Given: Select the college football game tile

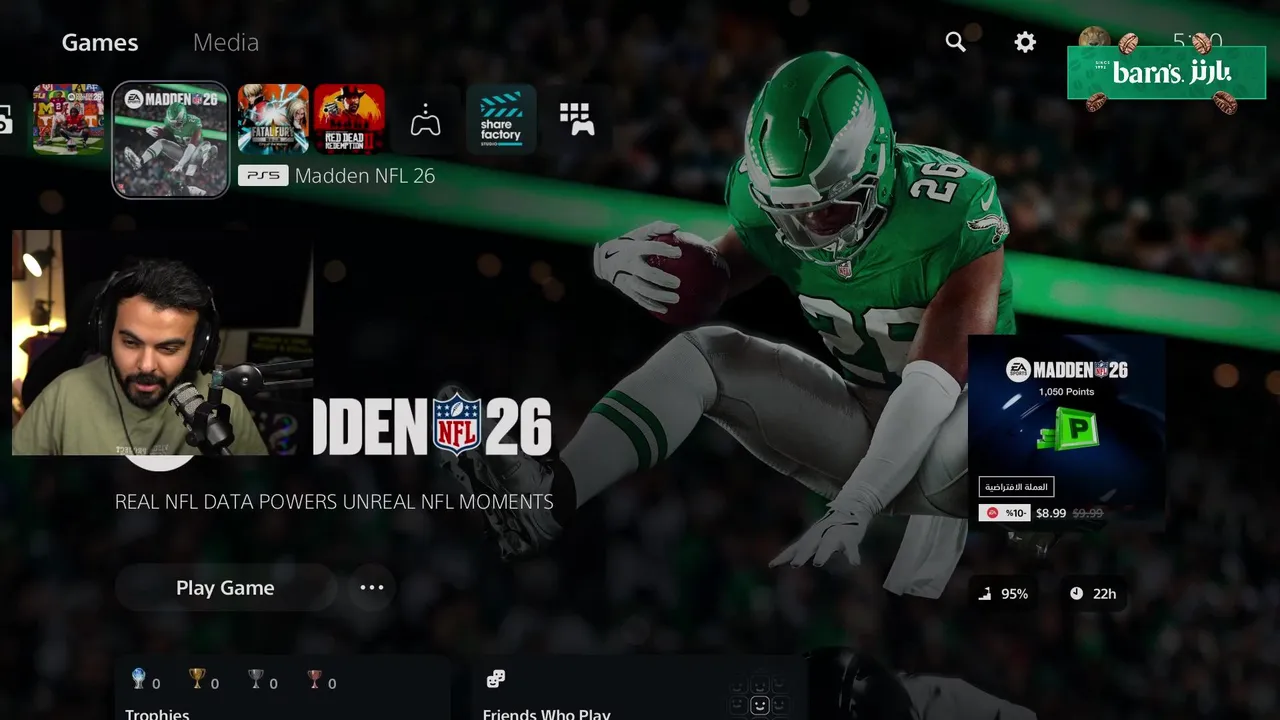Looking at the screenshot, I should pos(68,119).
